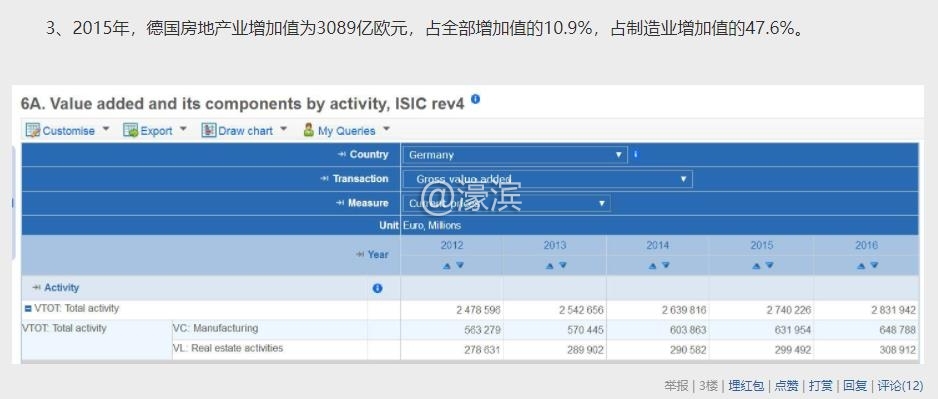Click real estate value 299 492
The width and height of the screenshot is (938, 399).
792,350
